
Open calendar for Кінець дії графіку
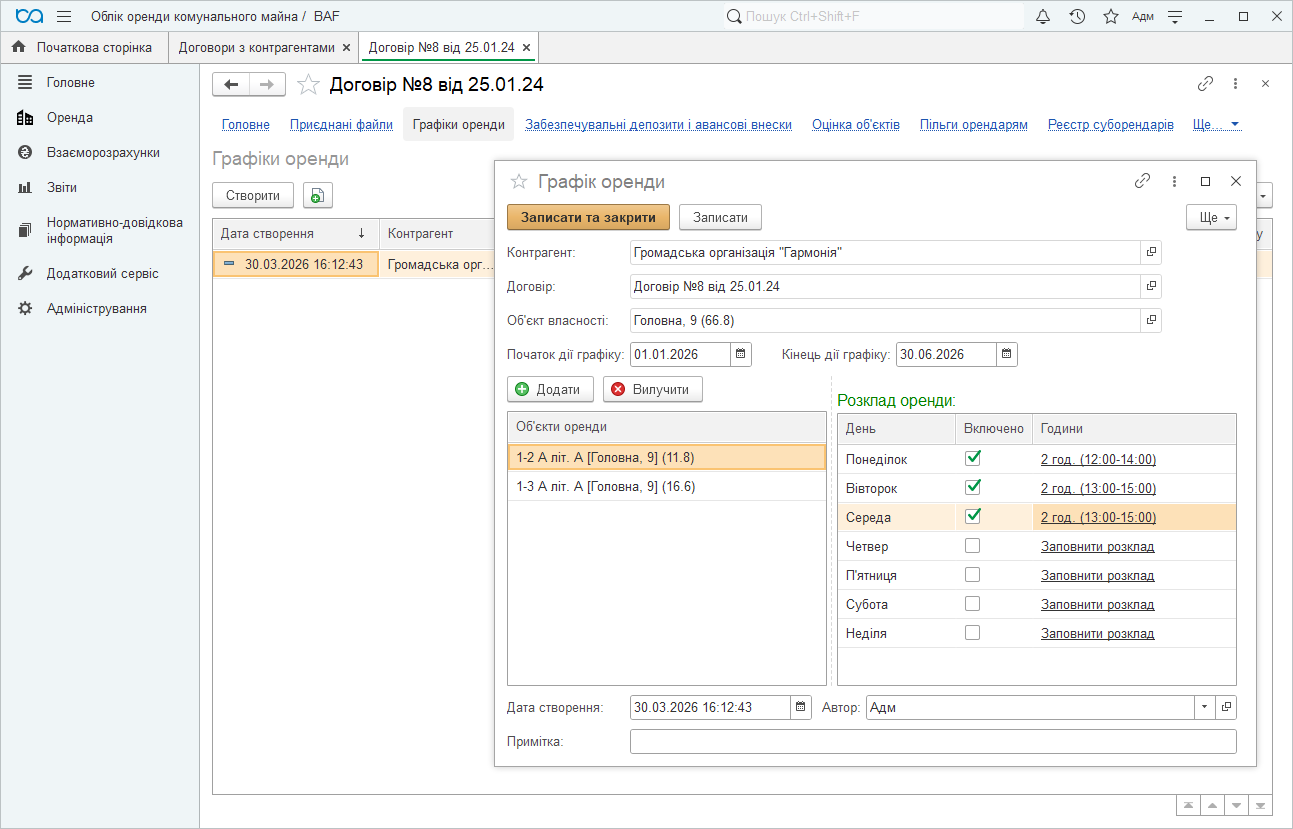(x=1007, y=354)
